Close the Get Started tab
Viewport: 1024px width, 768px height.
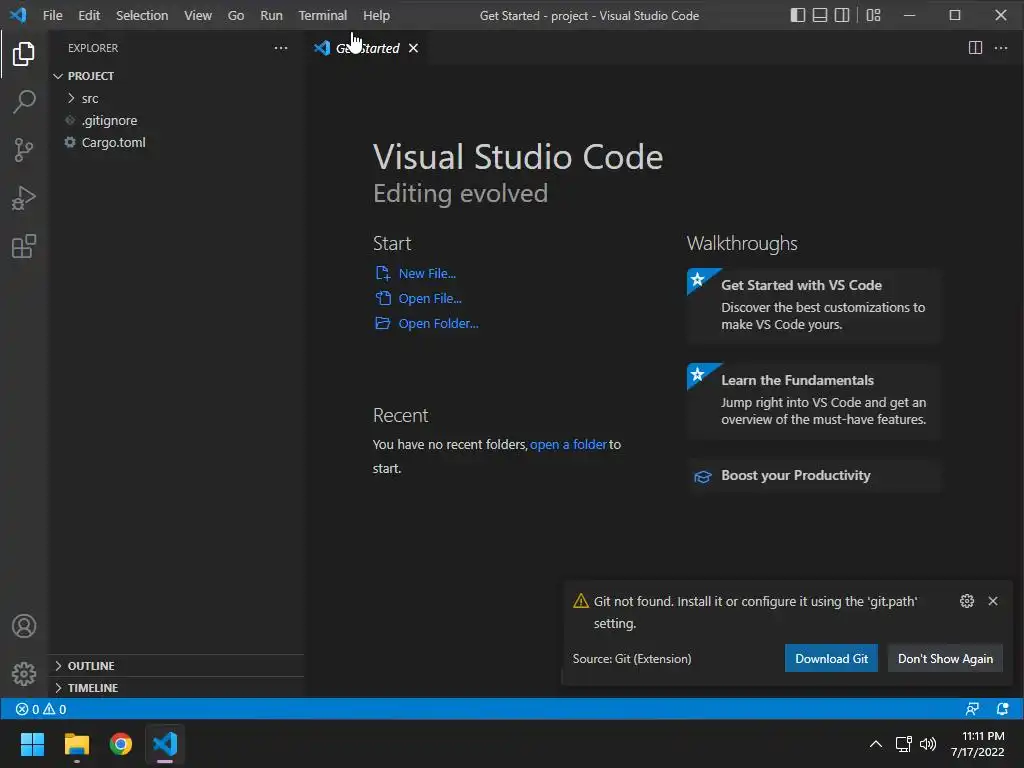(x=413, y=48)
